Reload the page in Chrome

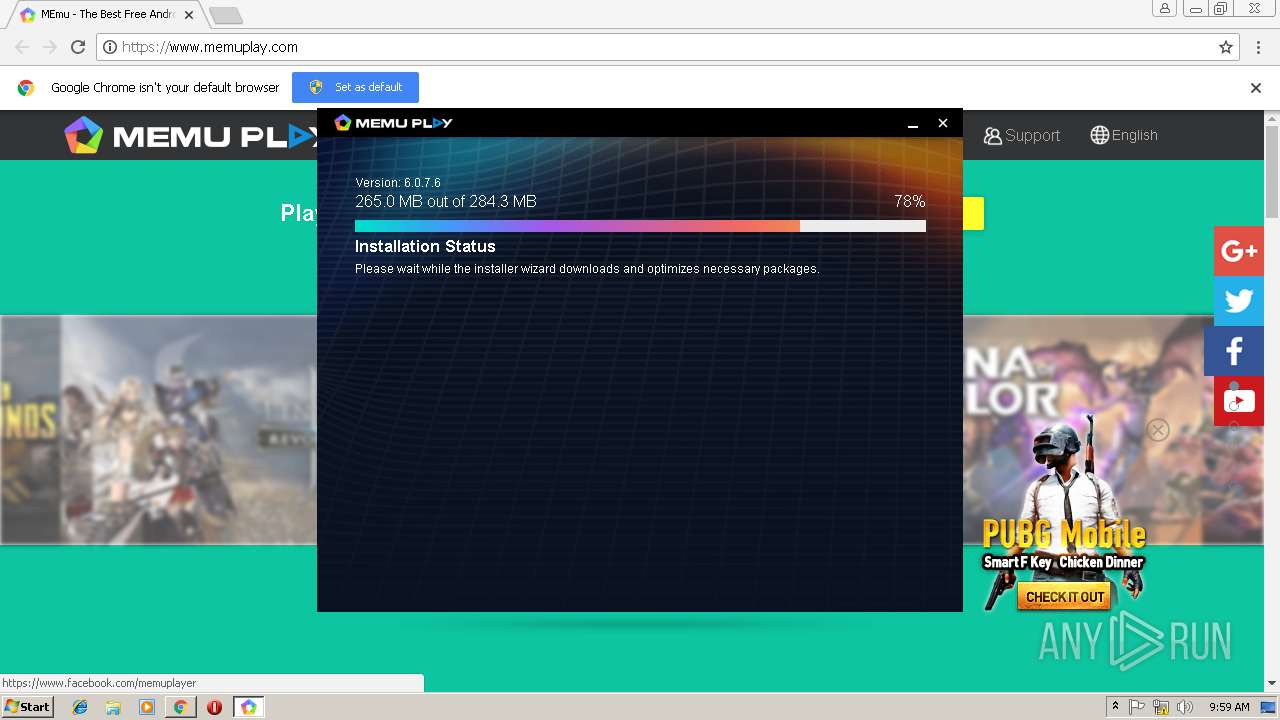[x=78, y=47]
